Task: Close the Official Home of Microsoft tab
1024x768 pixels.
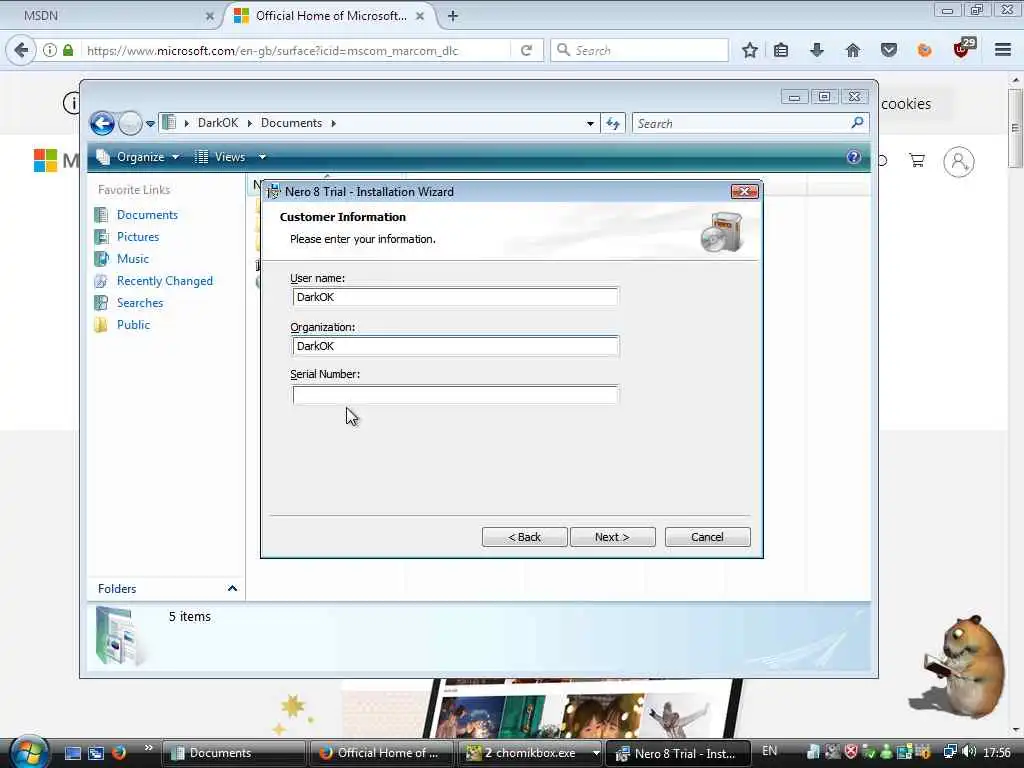Action: [x=420, y=16]
